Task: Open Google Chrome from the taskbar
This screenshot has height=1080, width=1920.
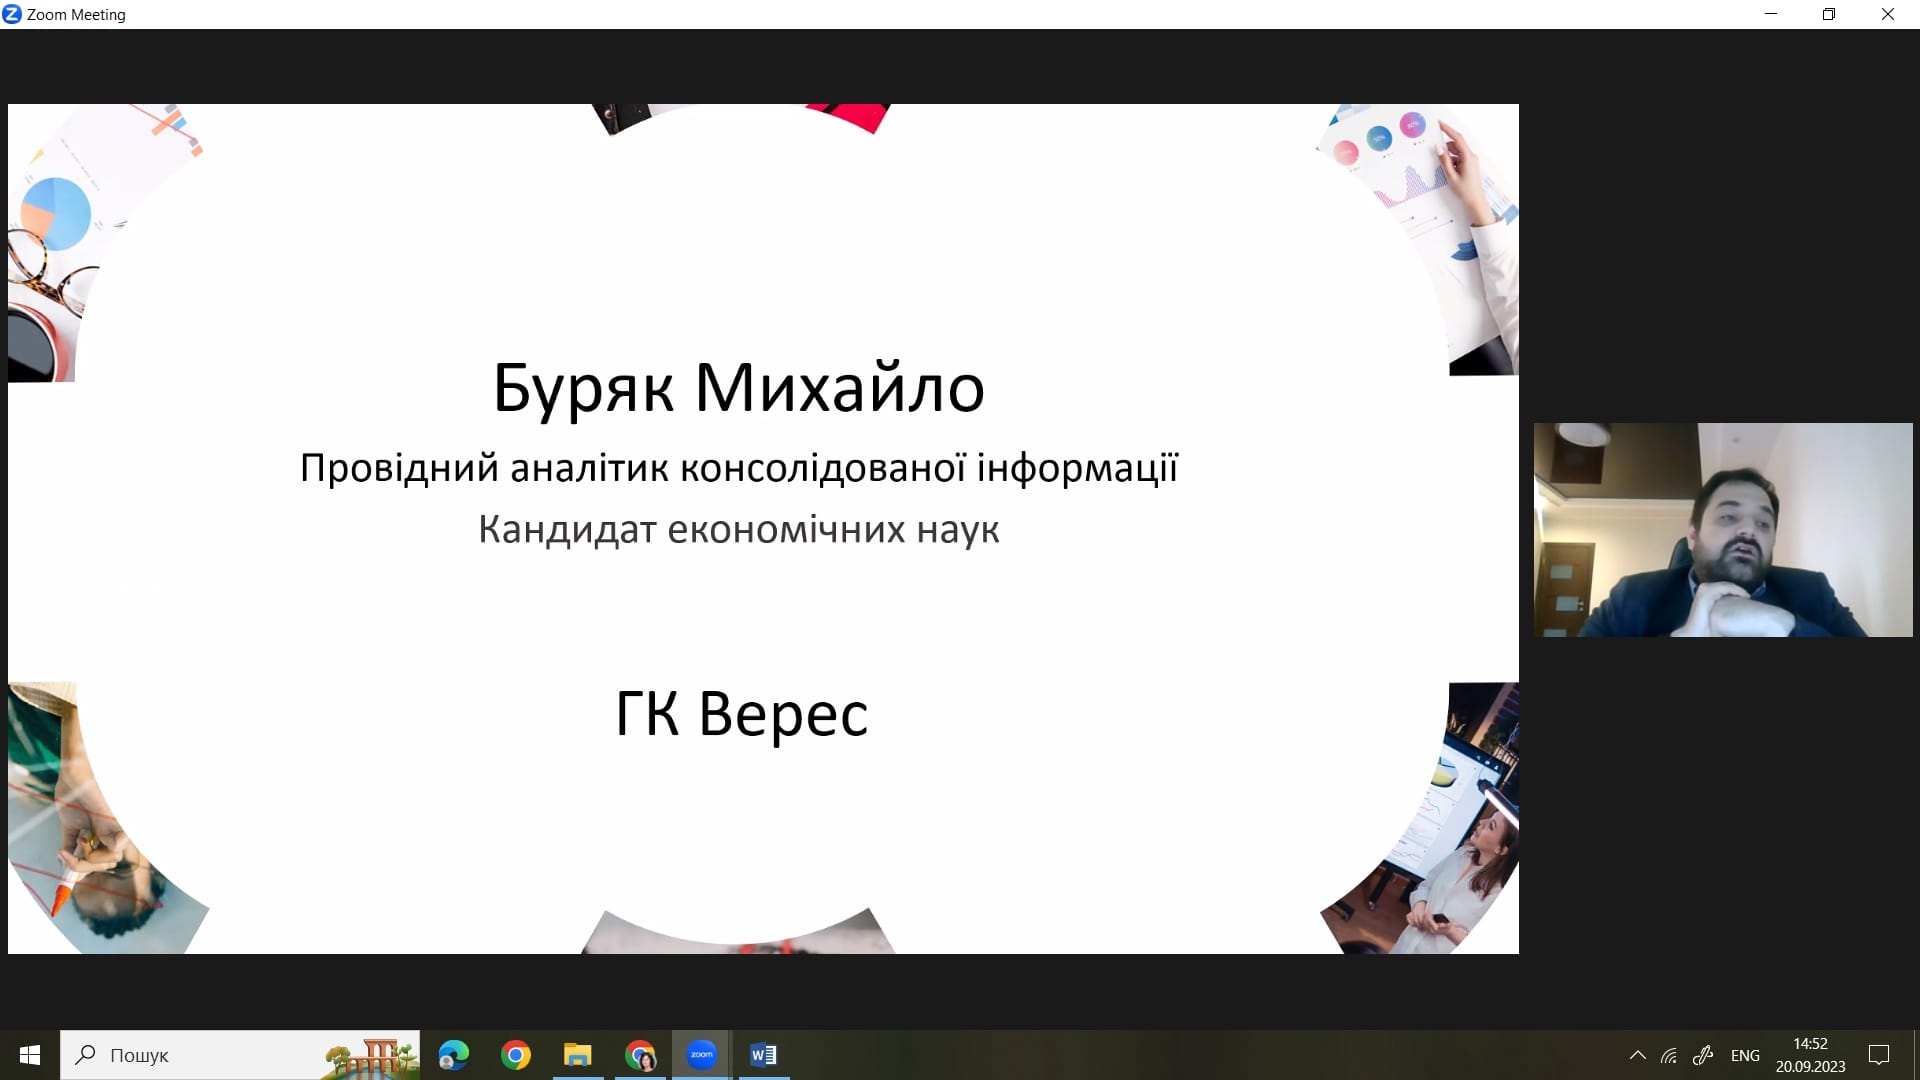Action: (516, 1055)
